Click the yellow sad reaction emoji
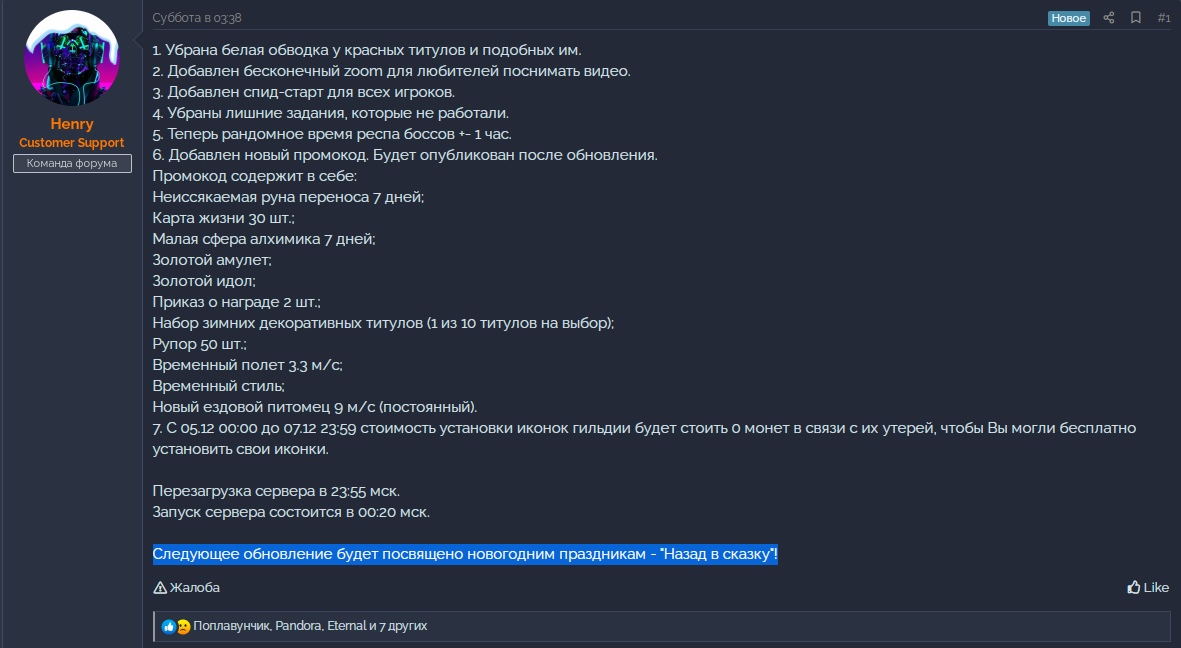 (183, 627)
